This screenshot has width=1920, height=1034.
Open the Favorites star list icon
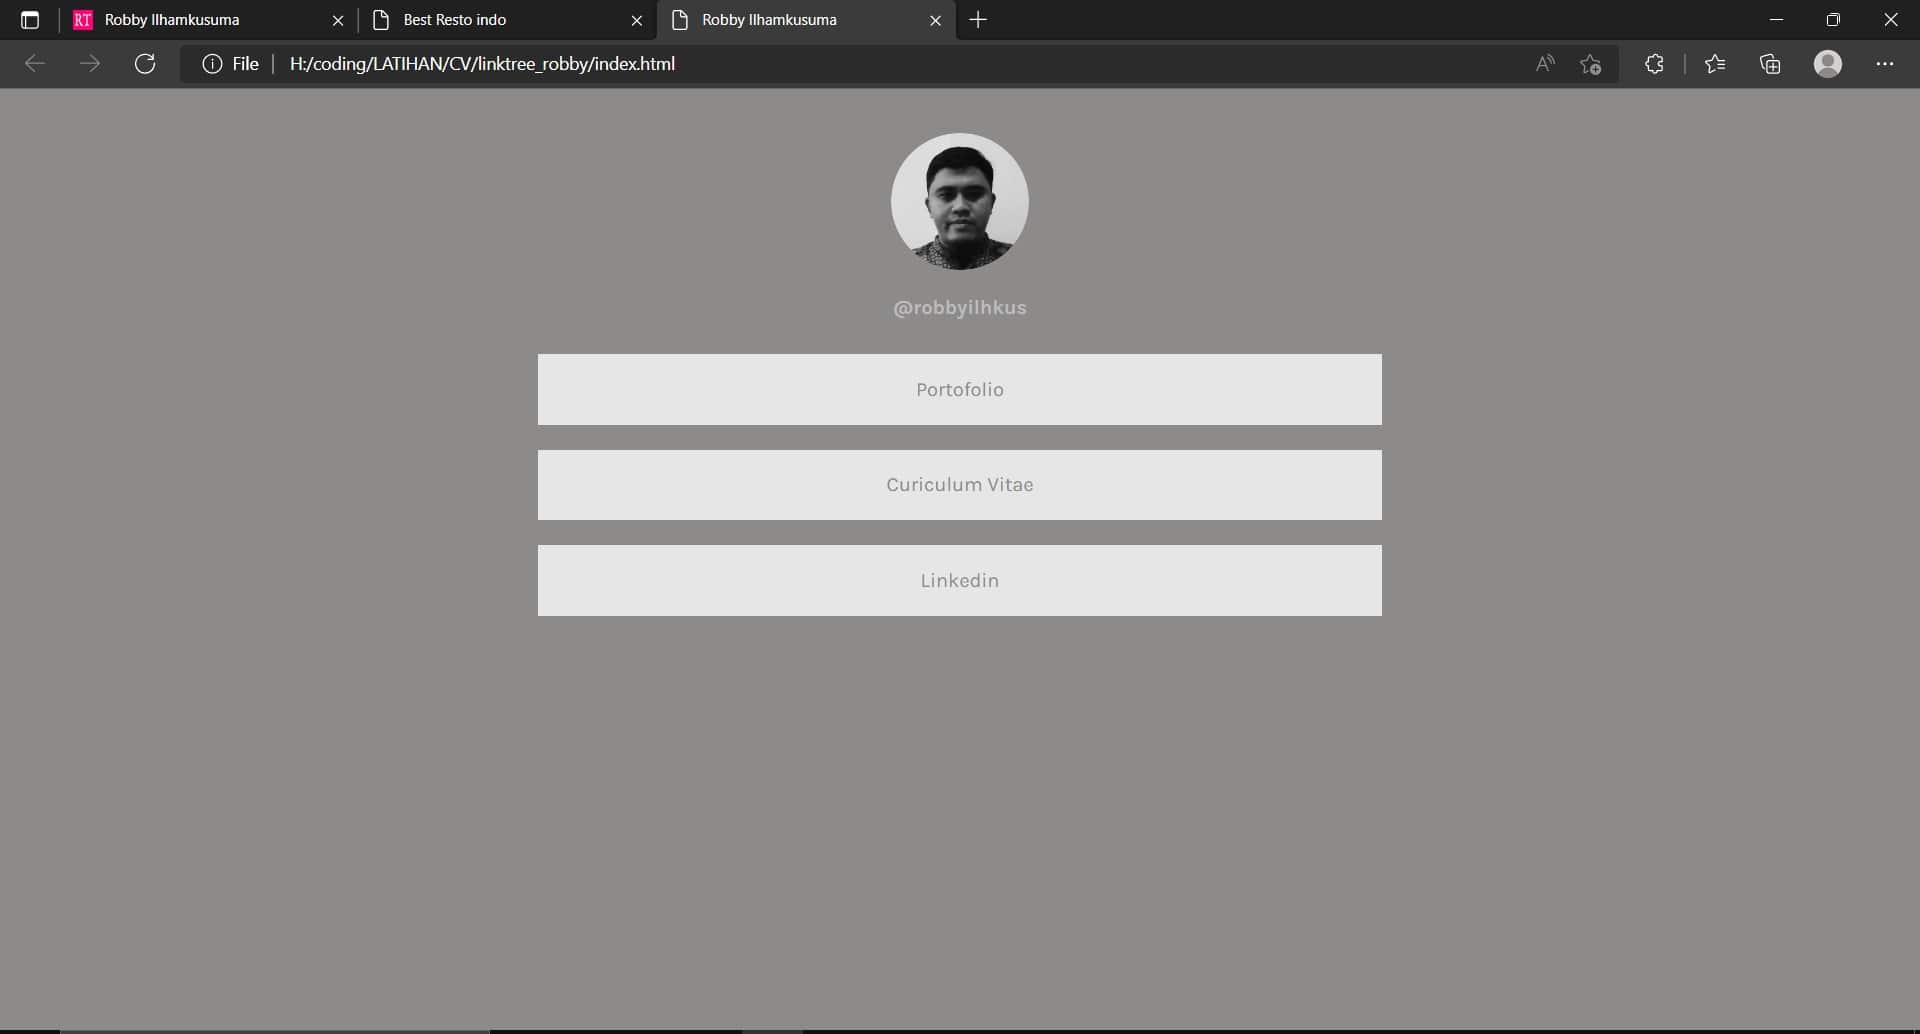pyautogui.click(x=1715, y=64)
